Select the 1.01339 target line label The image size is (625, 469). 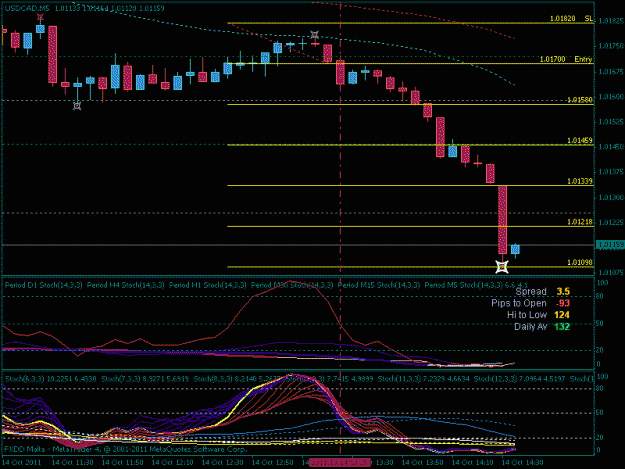tap(580, 181)
